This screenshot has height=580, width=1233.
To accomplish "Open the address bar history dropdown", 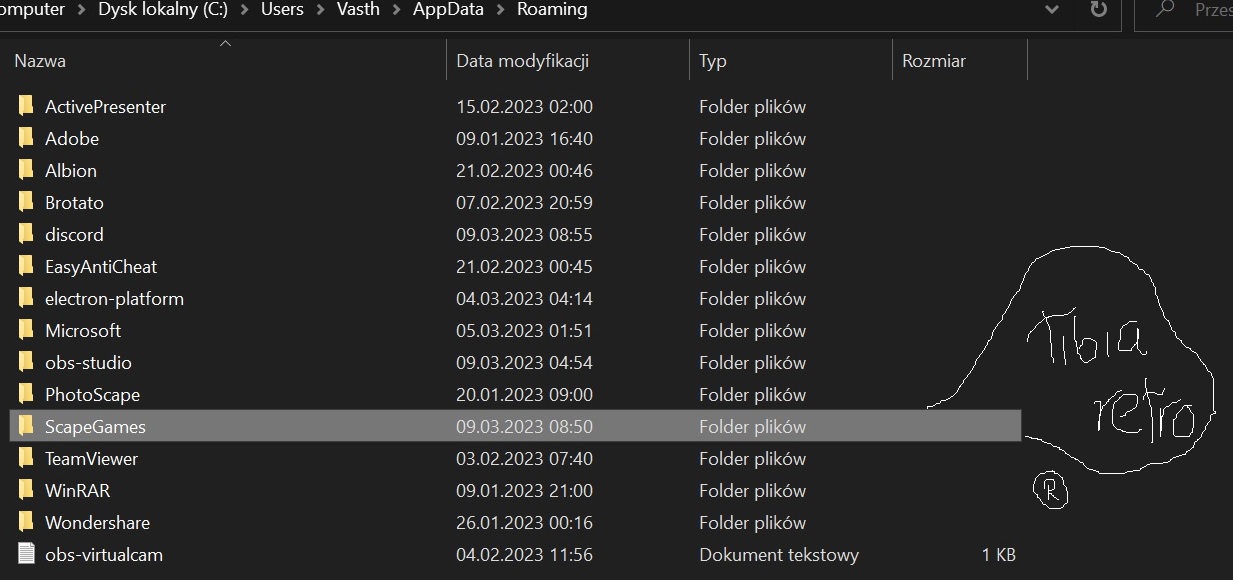I will [x=1051, y=10].
